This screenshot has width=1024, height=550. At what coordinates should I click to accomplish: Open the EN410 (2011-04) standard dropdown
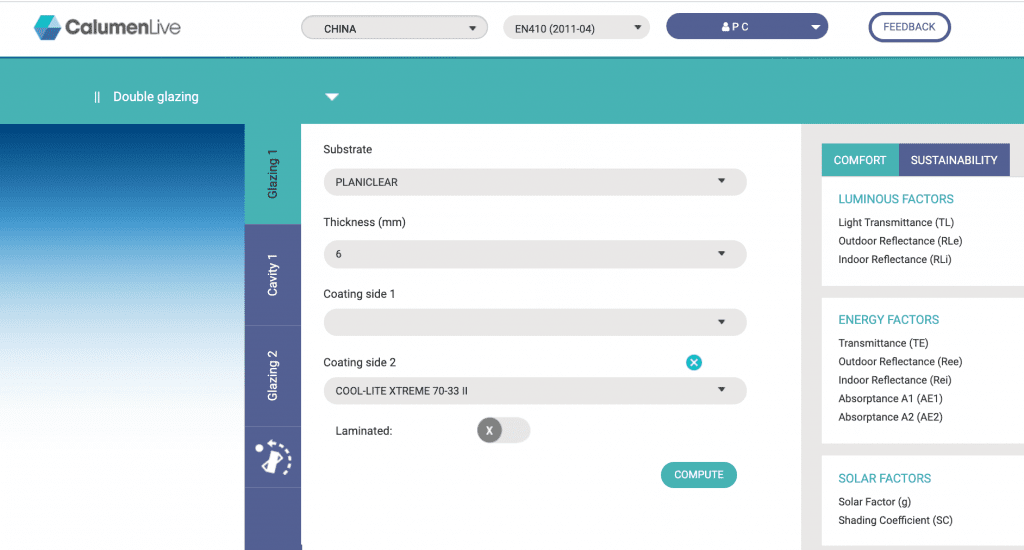click(x=576, y=28)
